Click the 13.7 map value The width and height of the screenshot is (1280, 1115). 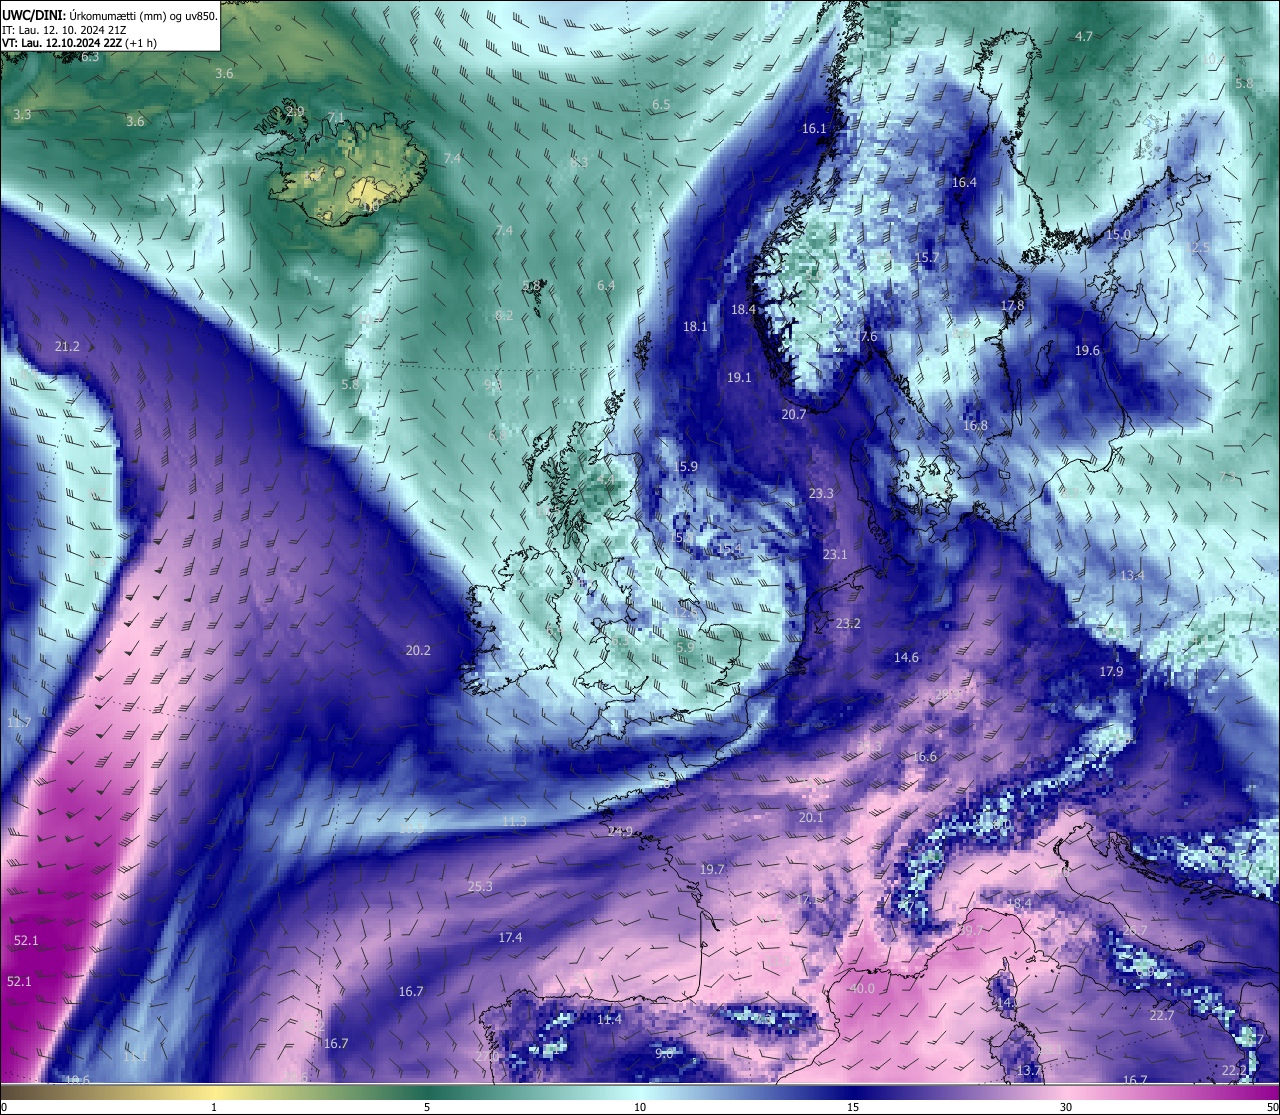coord(1028,1070)
